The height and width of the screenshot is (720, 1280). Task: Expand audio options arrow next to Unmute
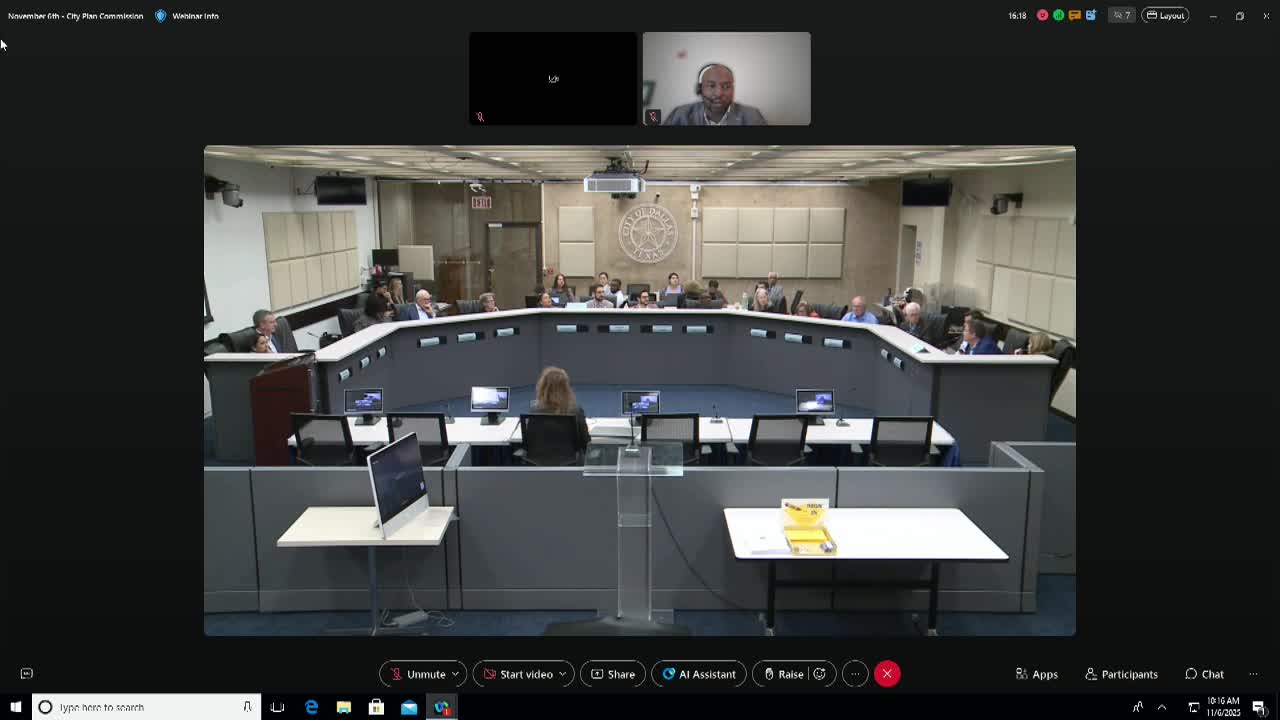[456, 674]
